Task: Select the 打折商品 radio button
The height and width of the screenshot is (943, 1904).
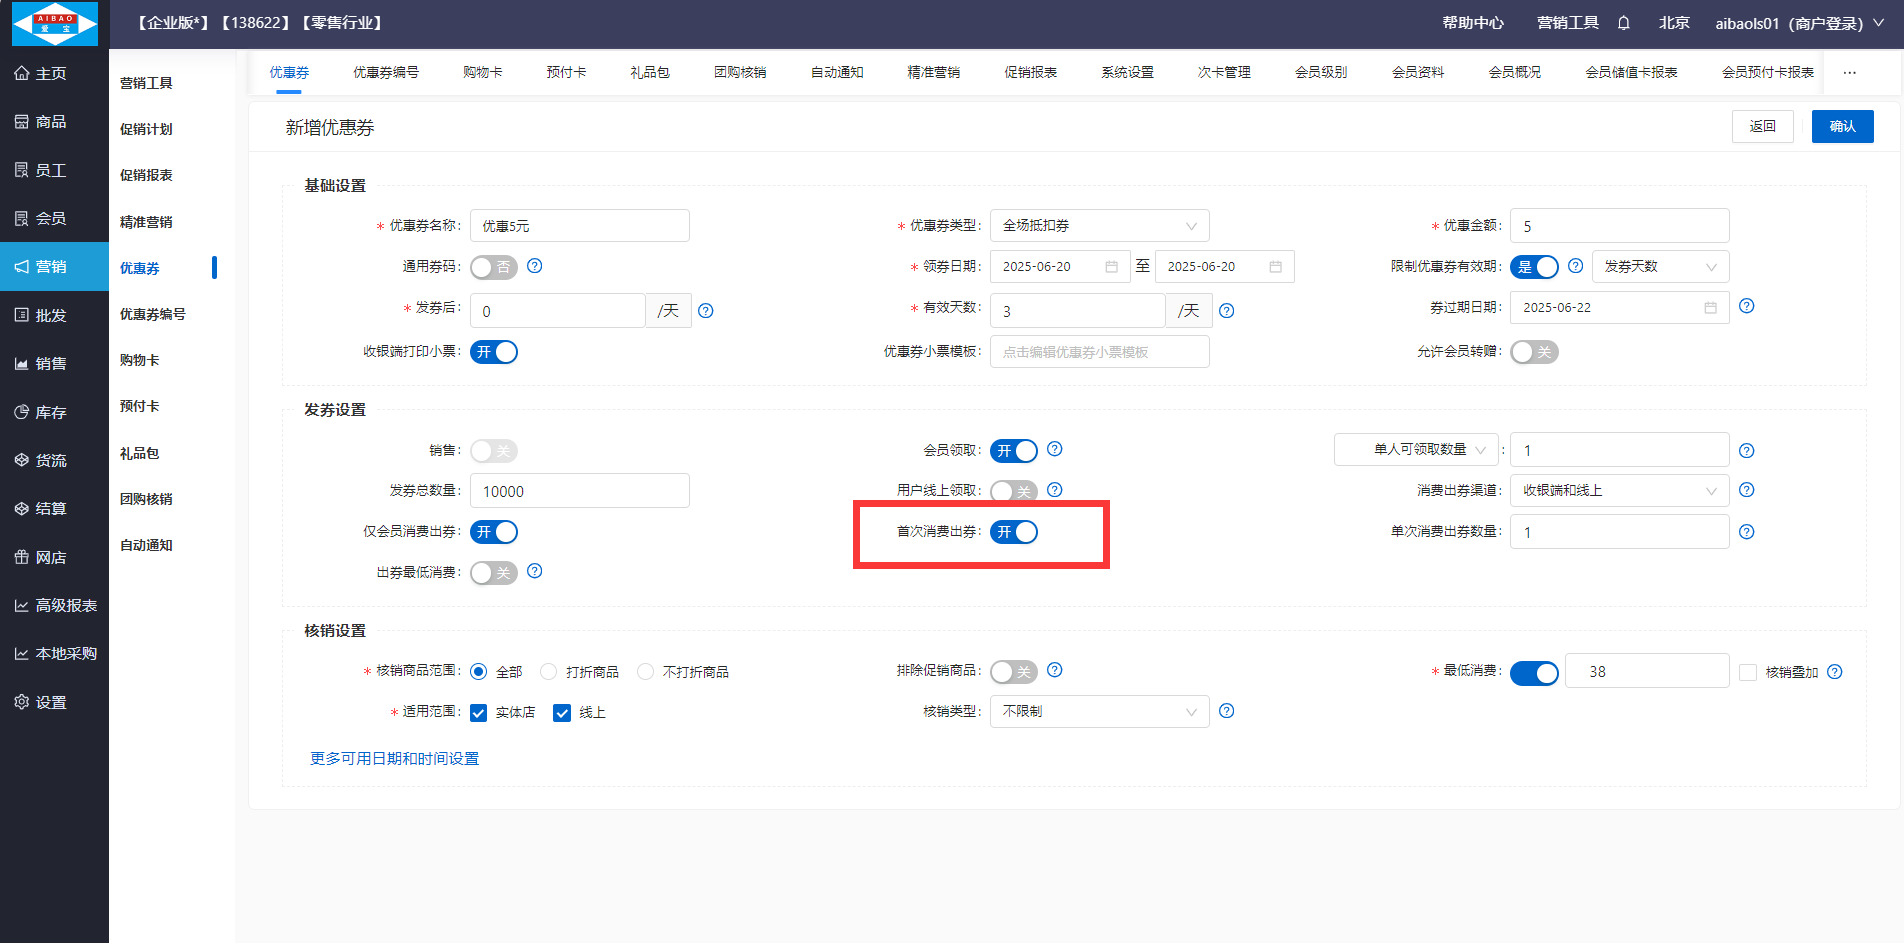Action: 548,672
